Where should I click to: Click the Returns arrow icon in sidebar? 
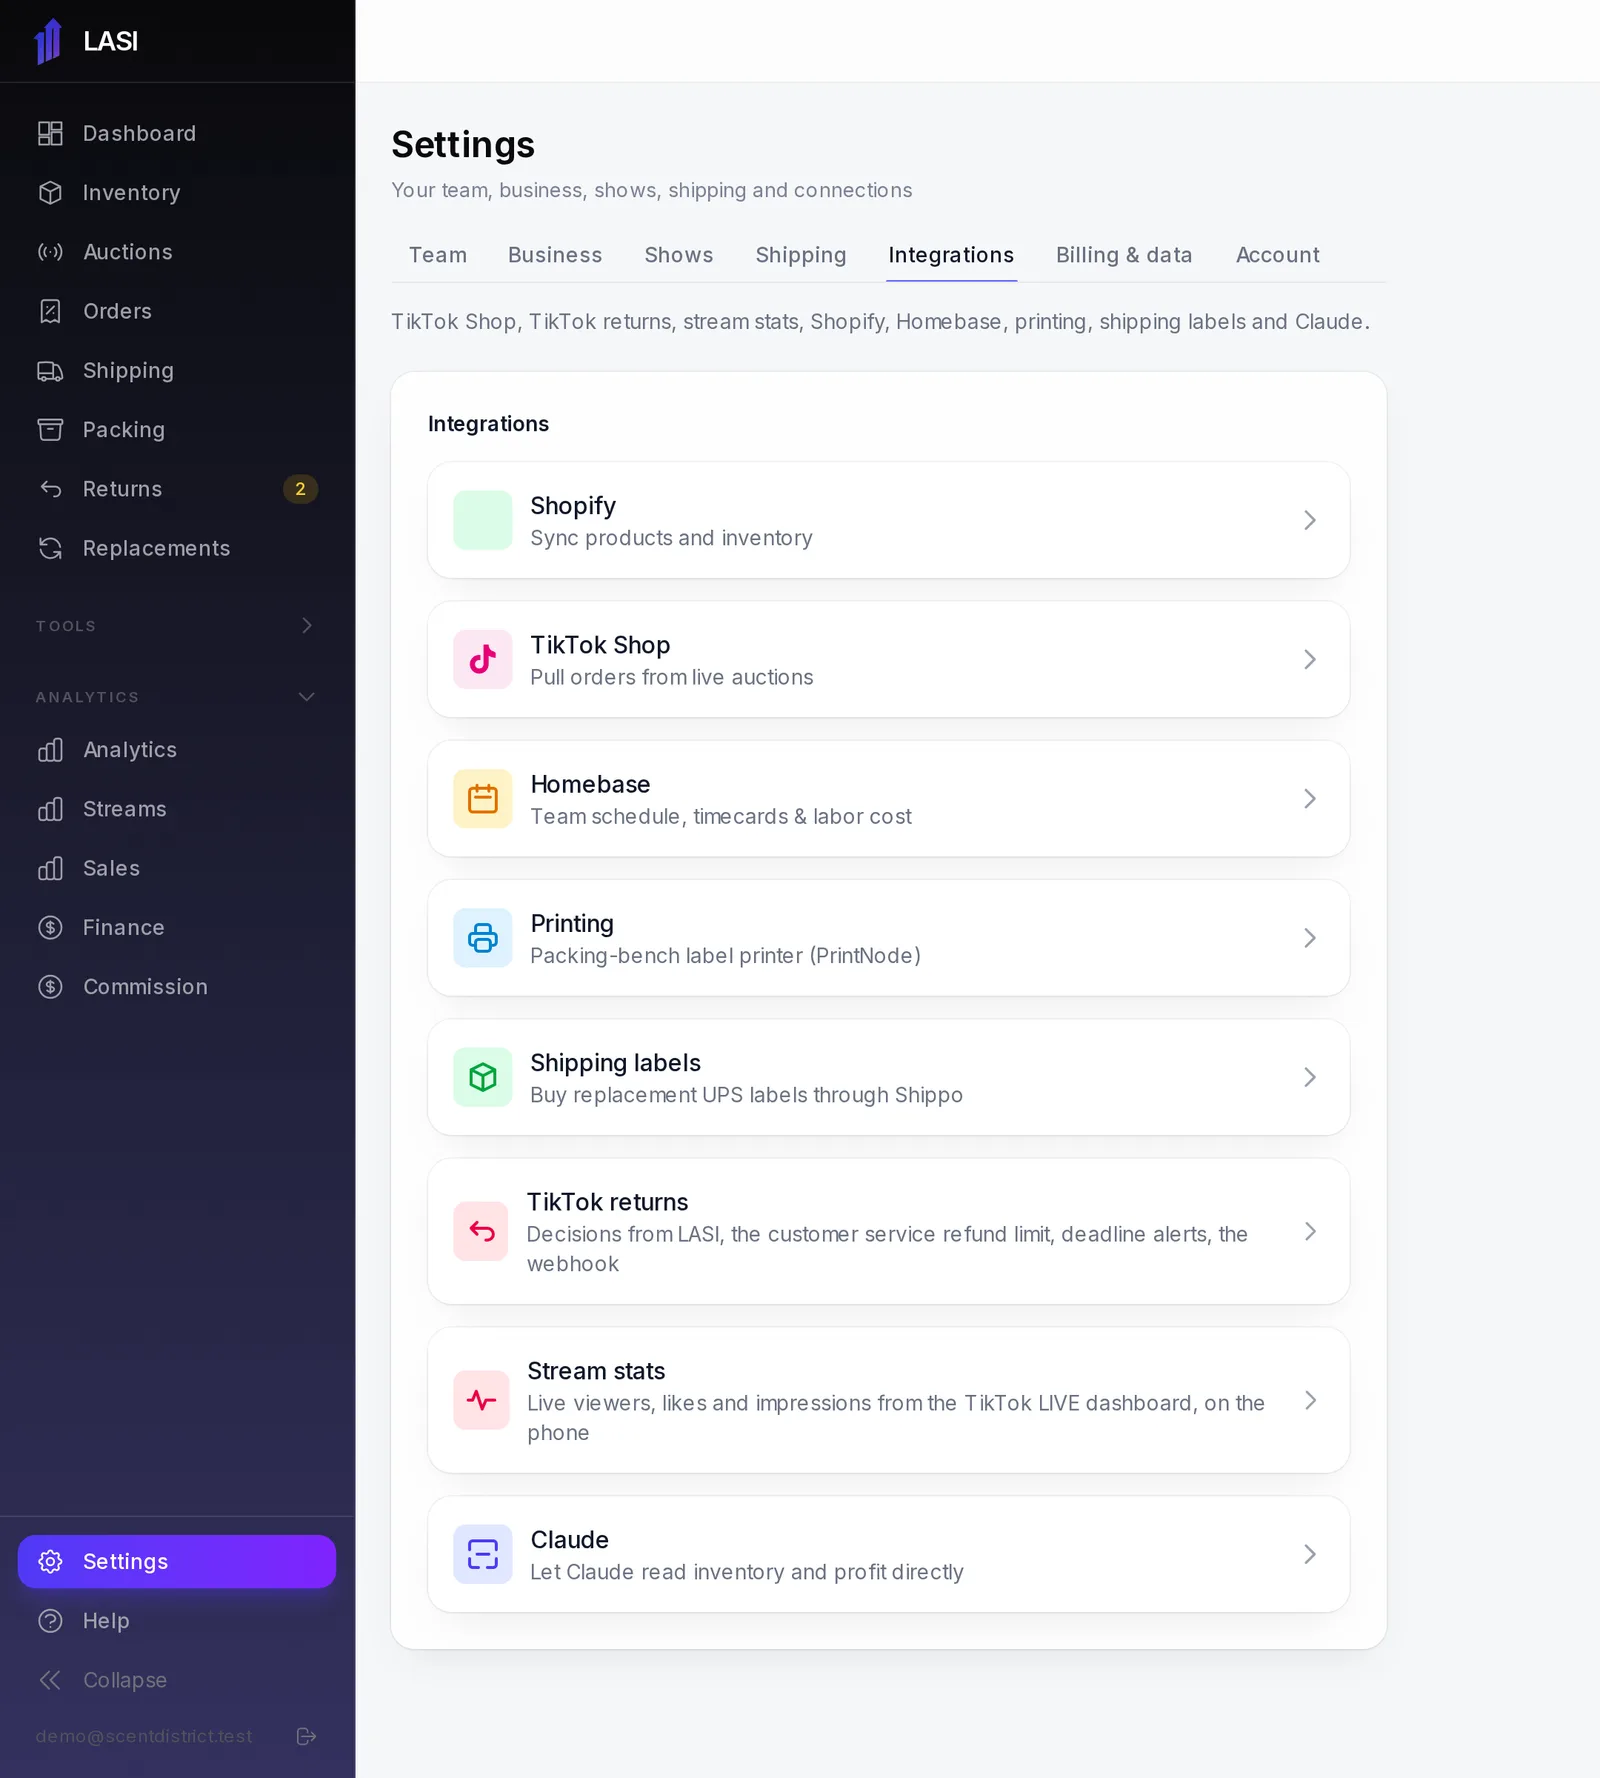[50, 489]
